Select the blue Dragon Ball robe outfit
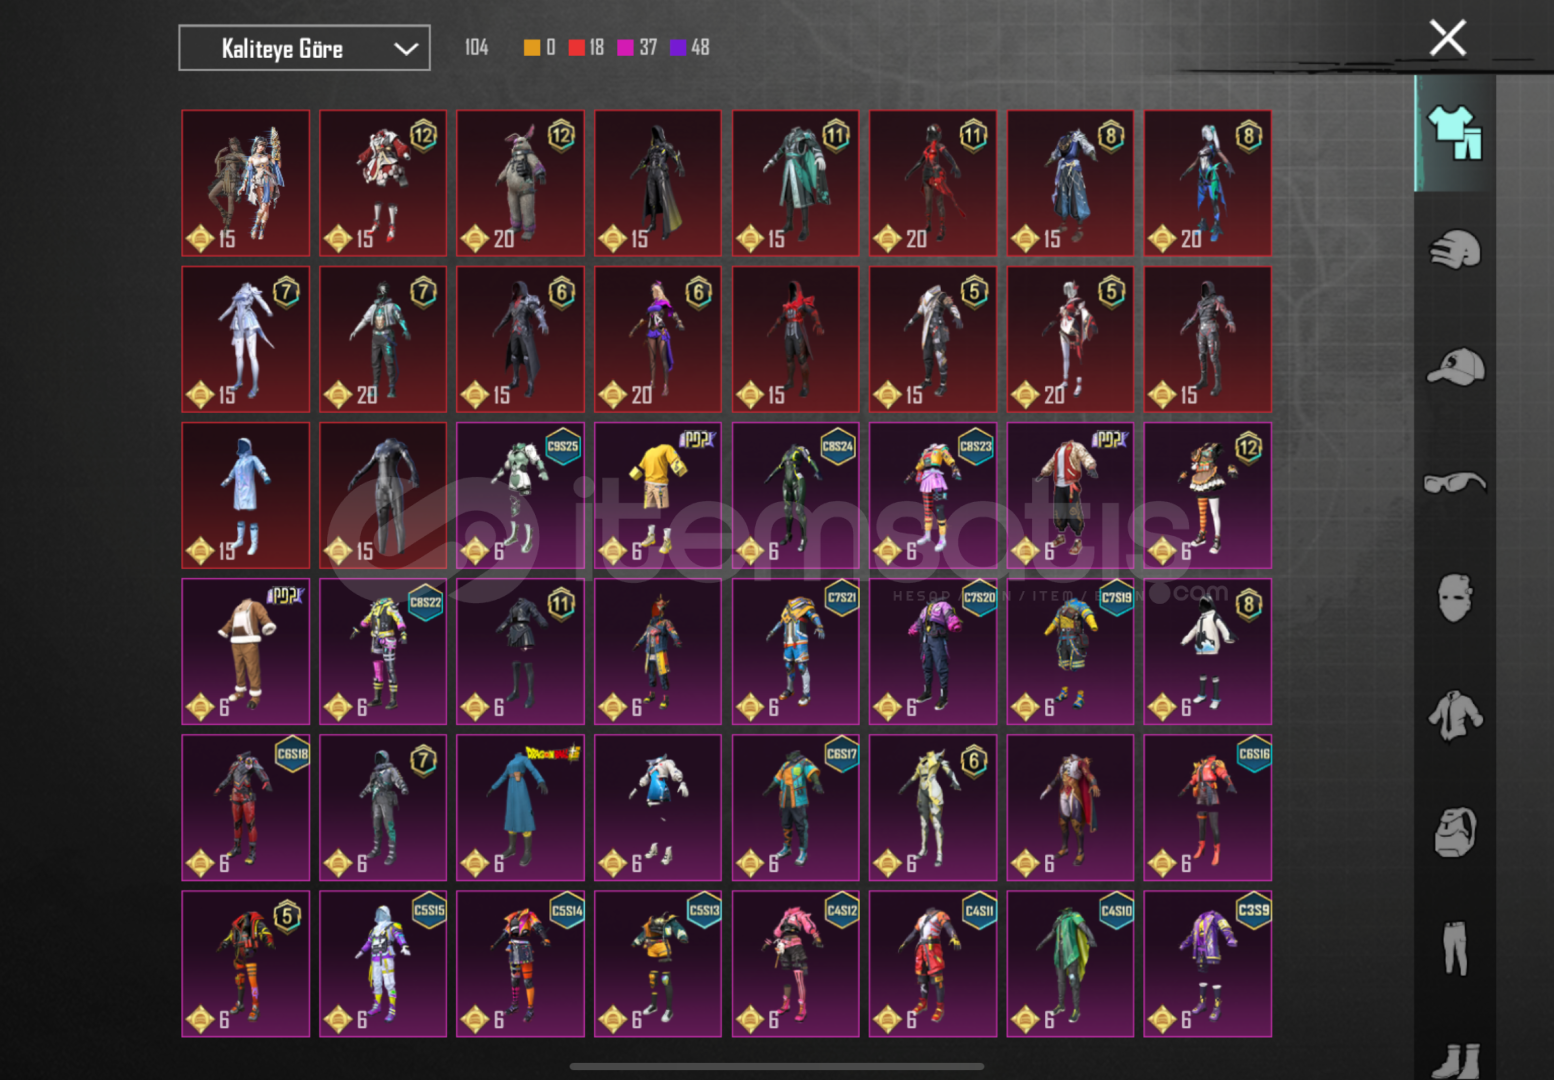This screenshot has width=1554, height=1080. point(520,807)
